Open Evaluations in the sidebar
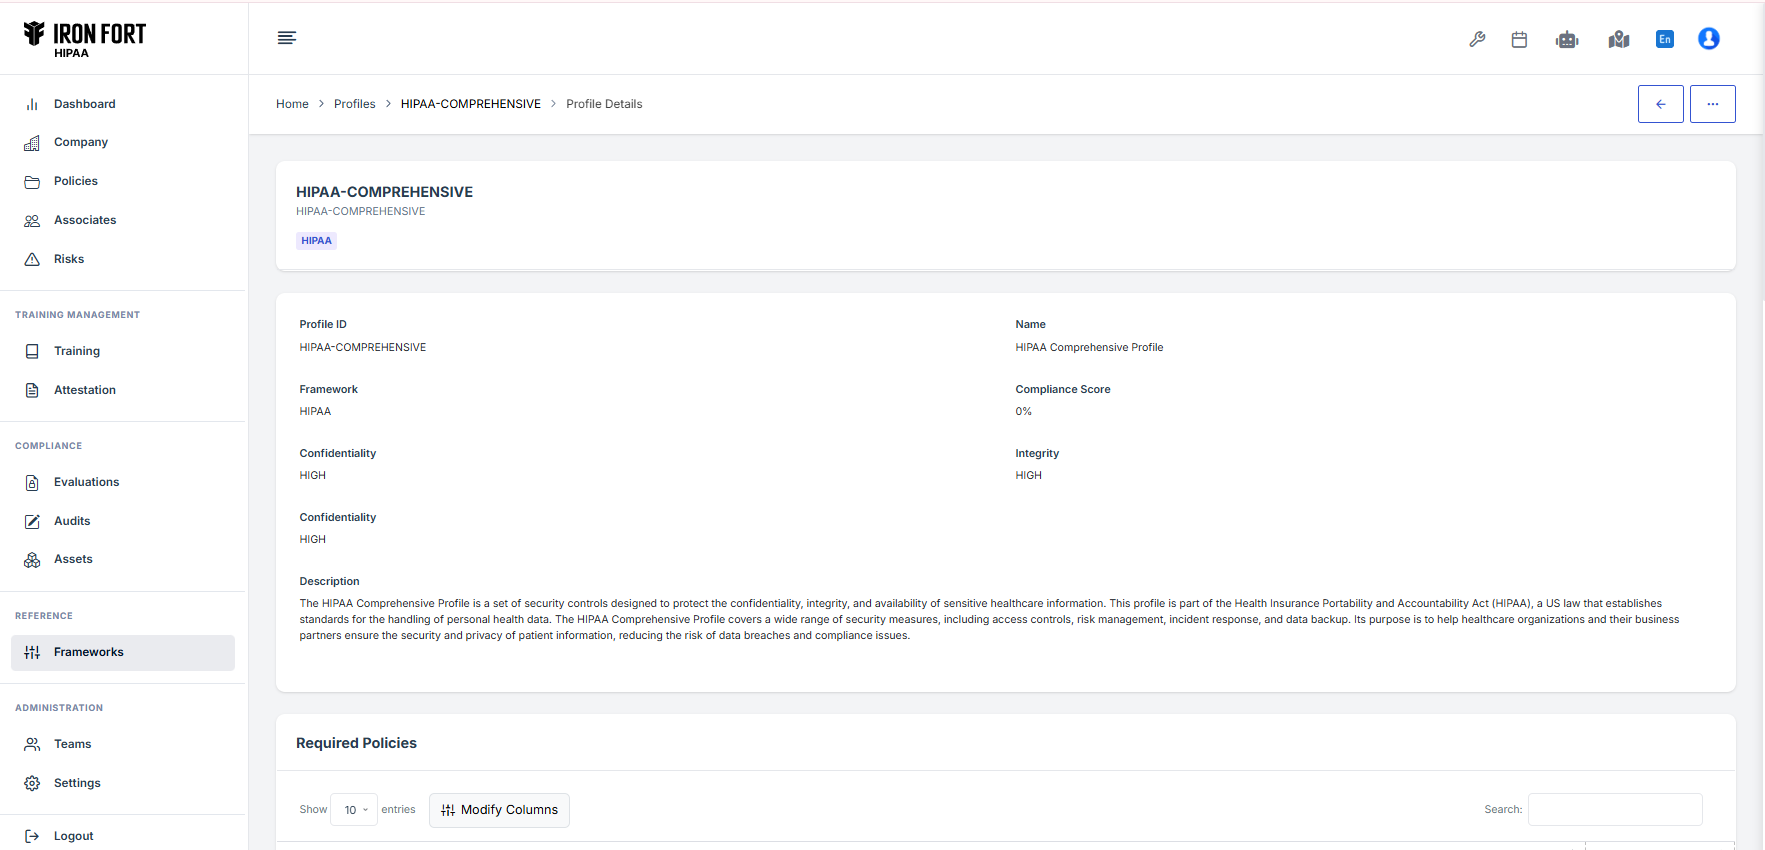This screenshot has height=850, width=1765. [x=86, y=482]
